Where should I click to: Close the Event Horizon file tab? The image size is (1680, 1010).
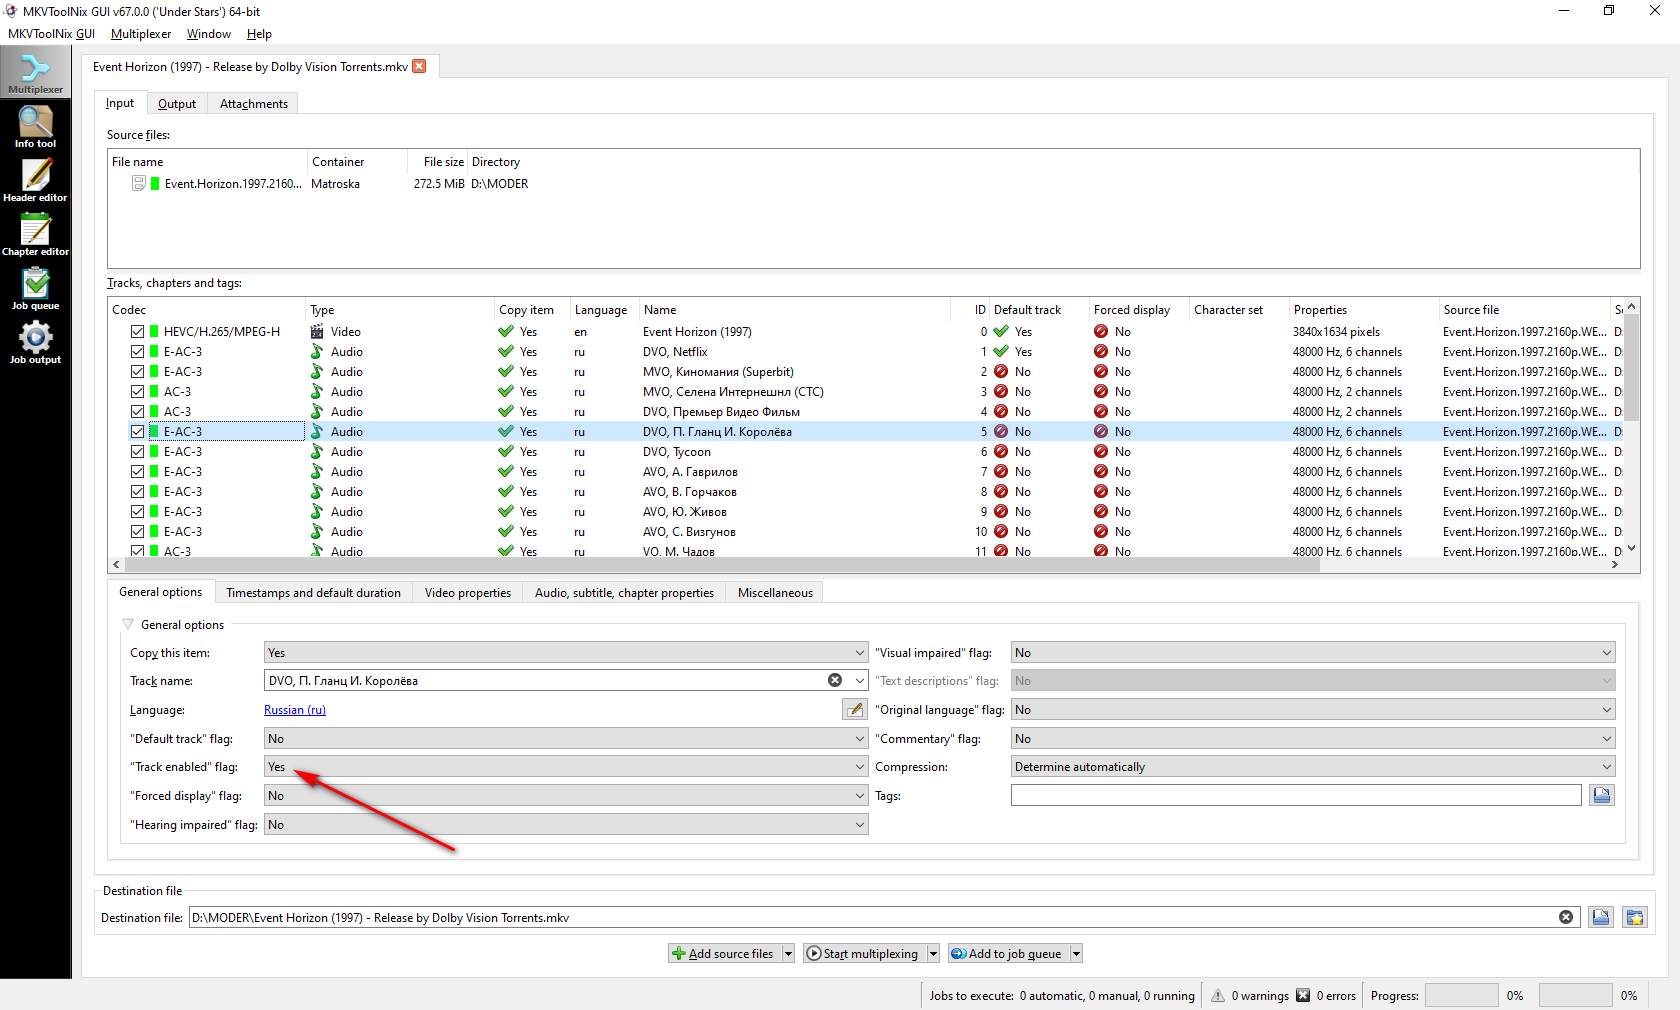419,66
